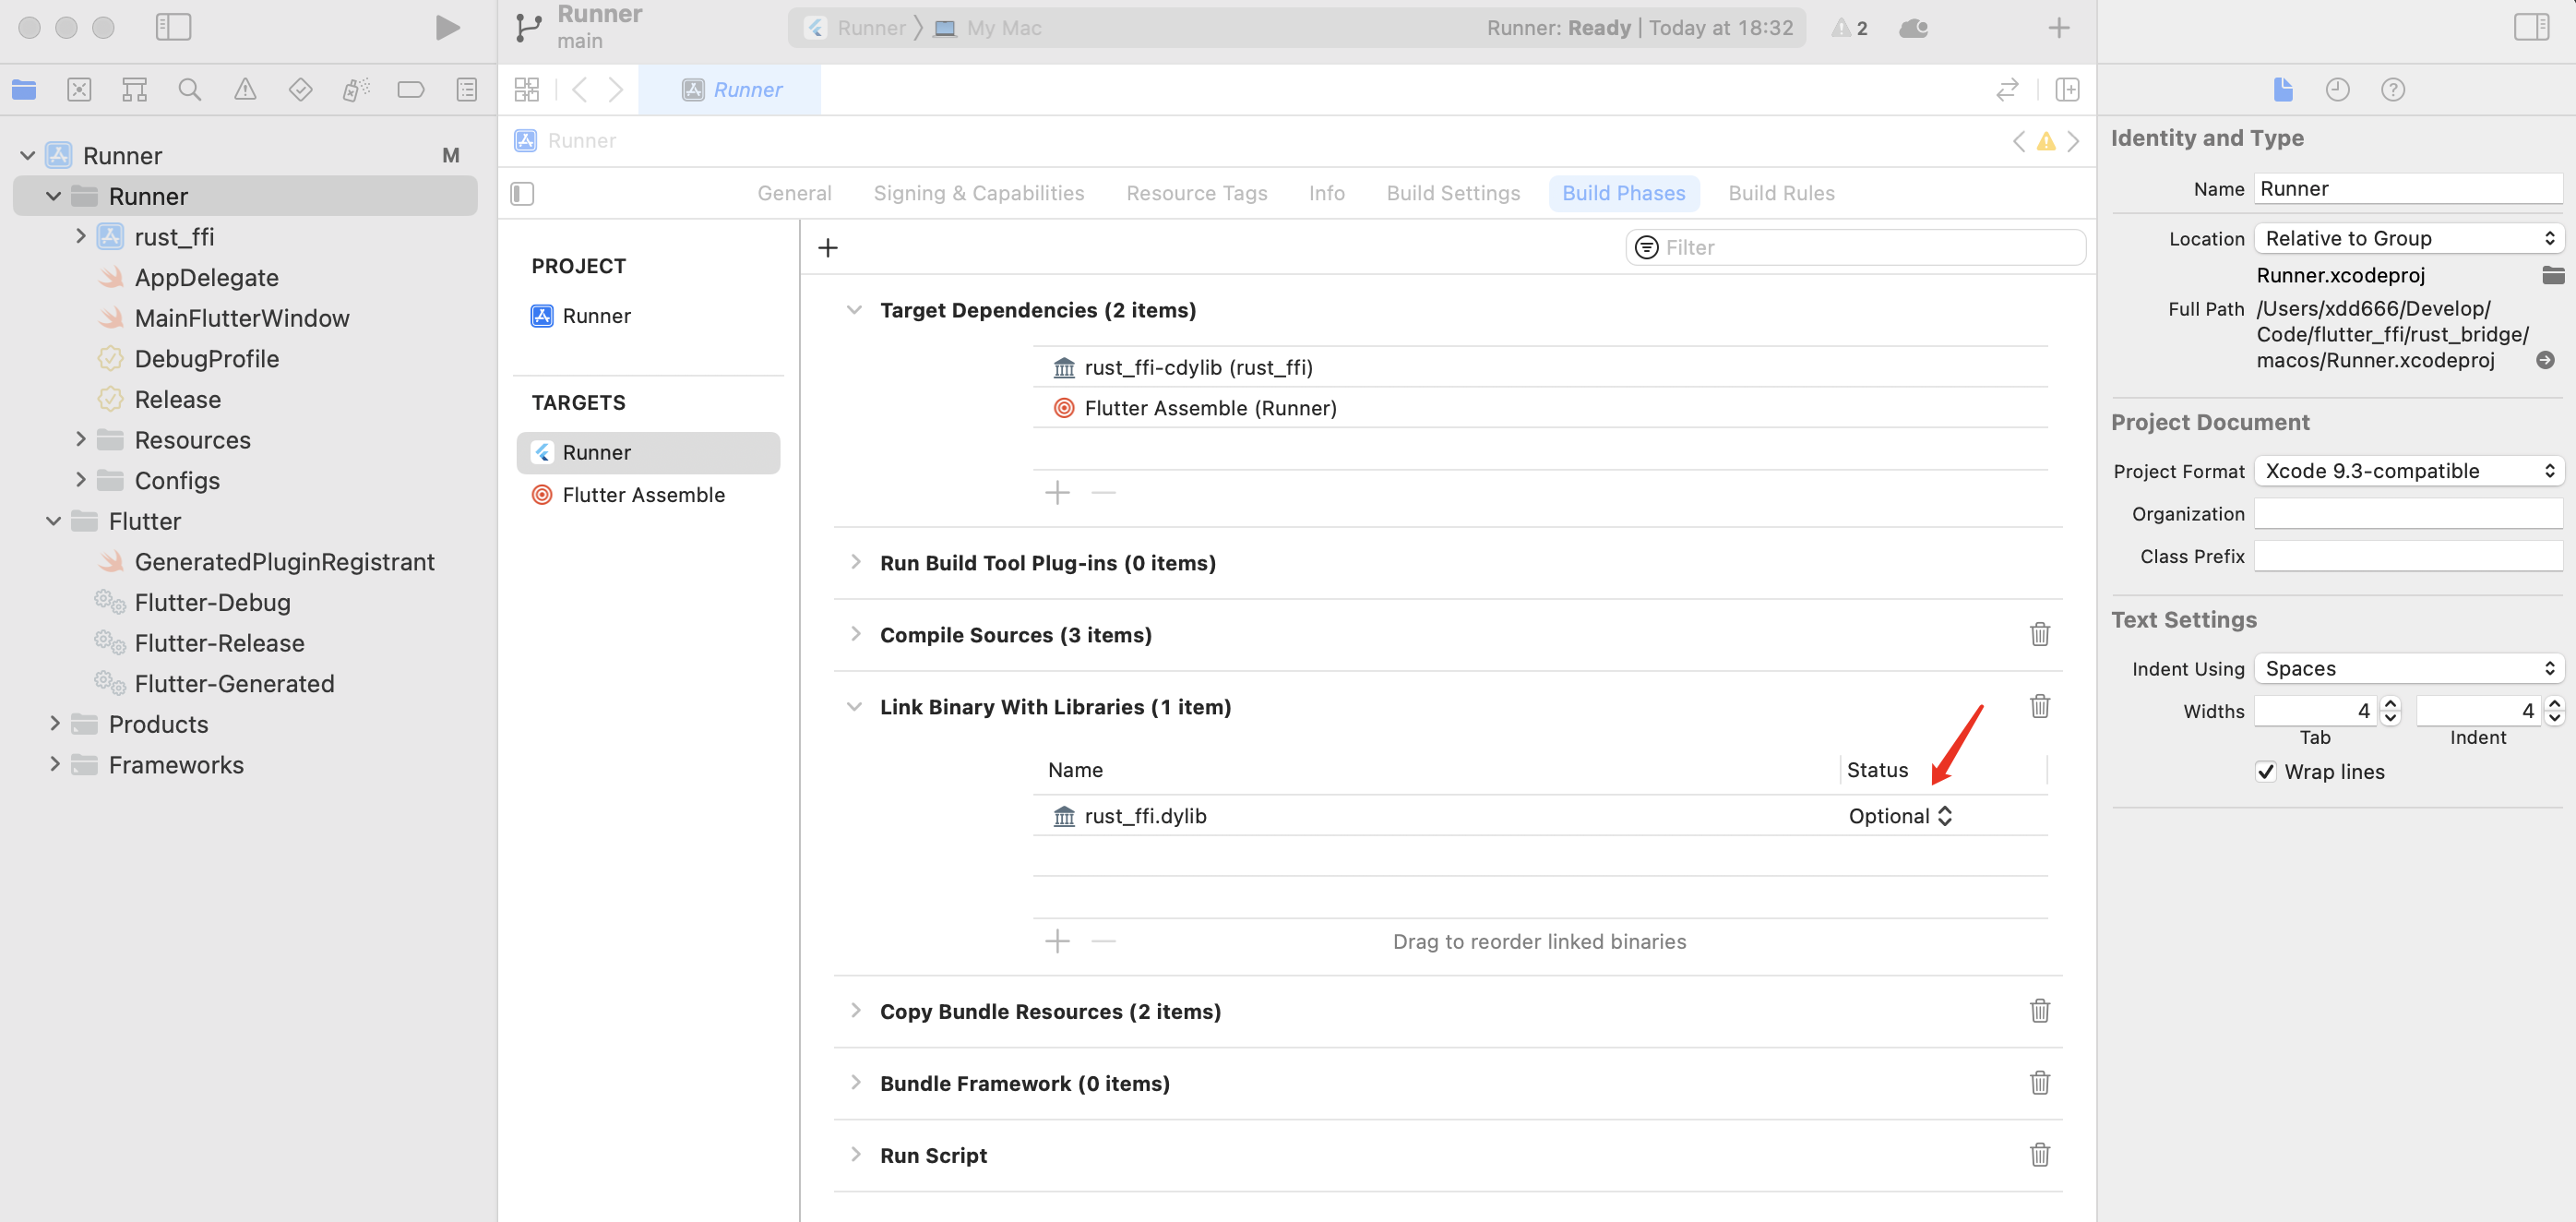
Task: Show the History inspector clock icon
Action: pyautogui.click(x=2337, y=90)
